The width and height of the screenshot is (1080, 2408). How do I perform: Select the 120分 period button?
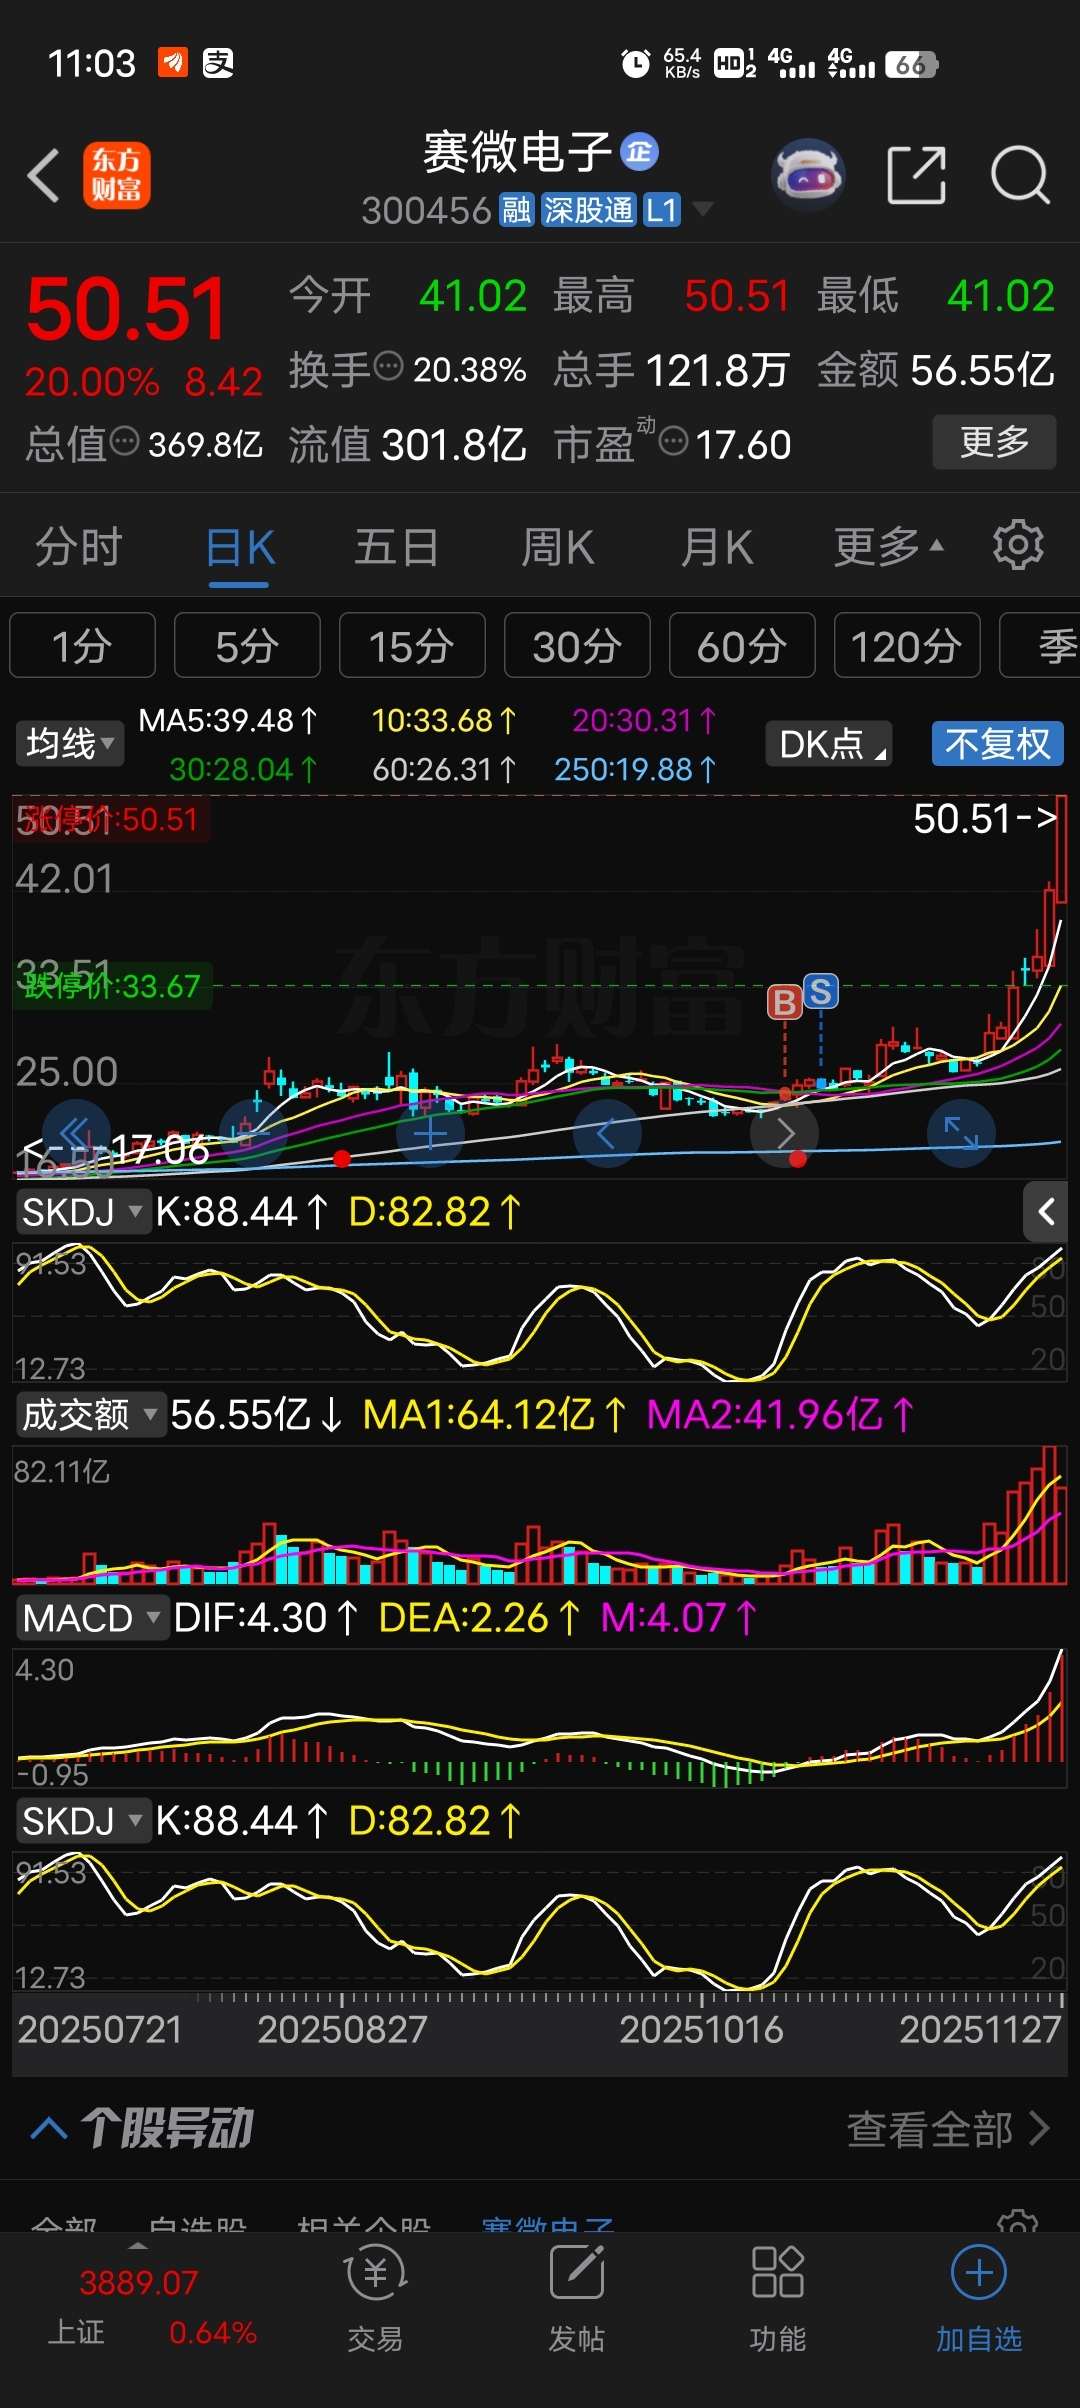click(x=907, y=645)
